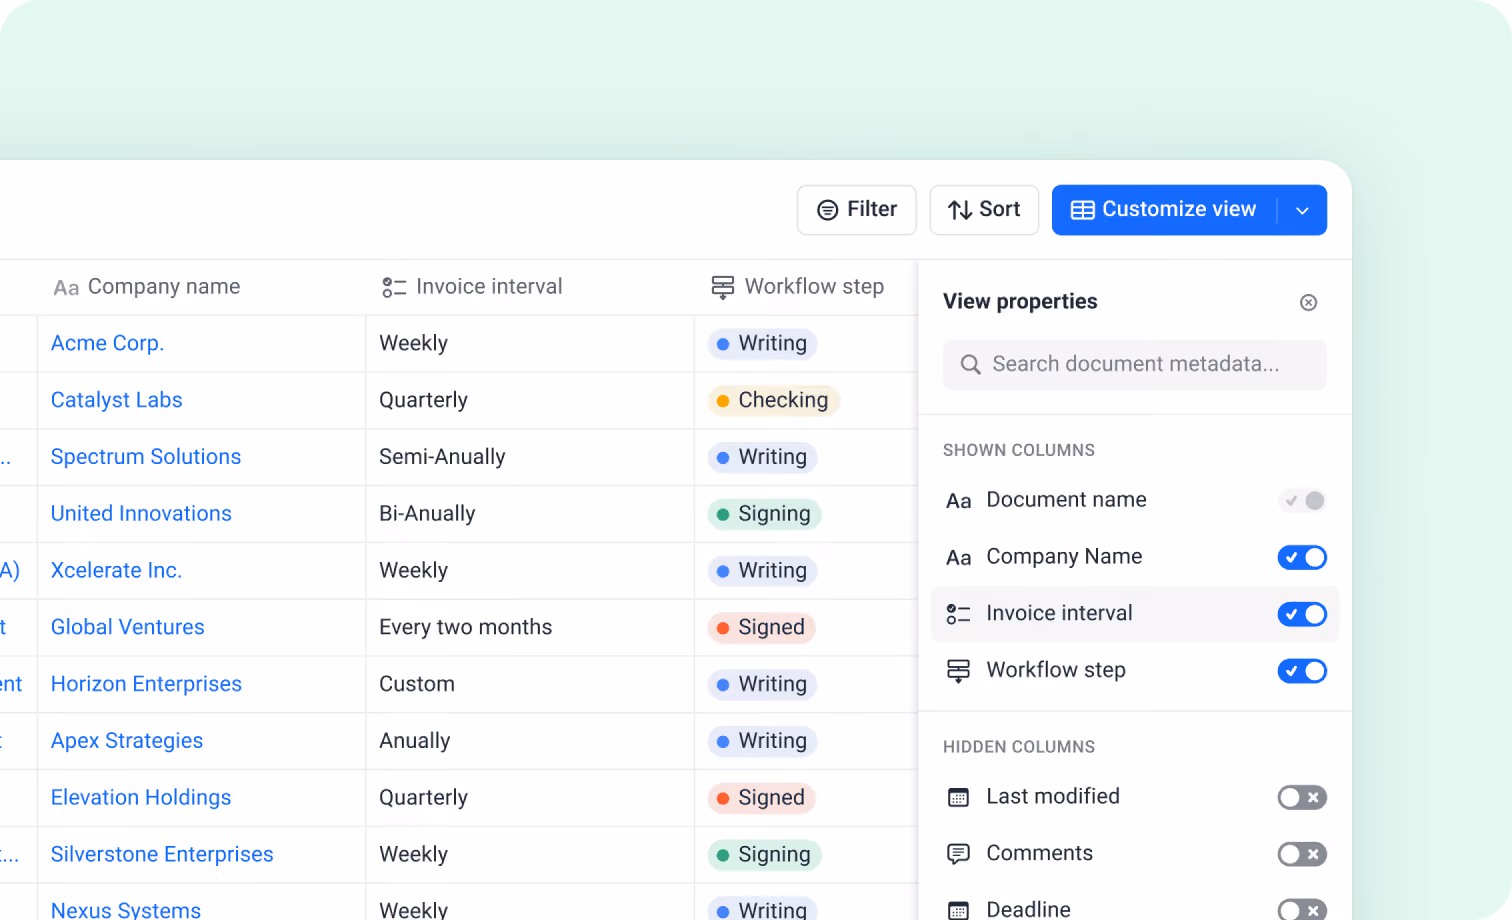Viewport: 1512px width, 920px height.
Task: Select the Invoice interval property row
Action: pos(1134,614)
